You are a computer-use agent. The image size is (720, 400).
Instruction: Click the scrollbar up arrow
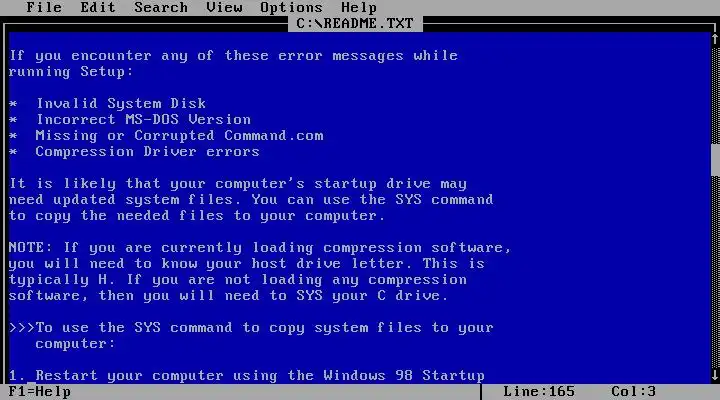pyautogui.click(x=715, y=39)
